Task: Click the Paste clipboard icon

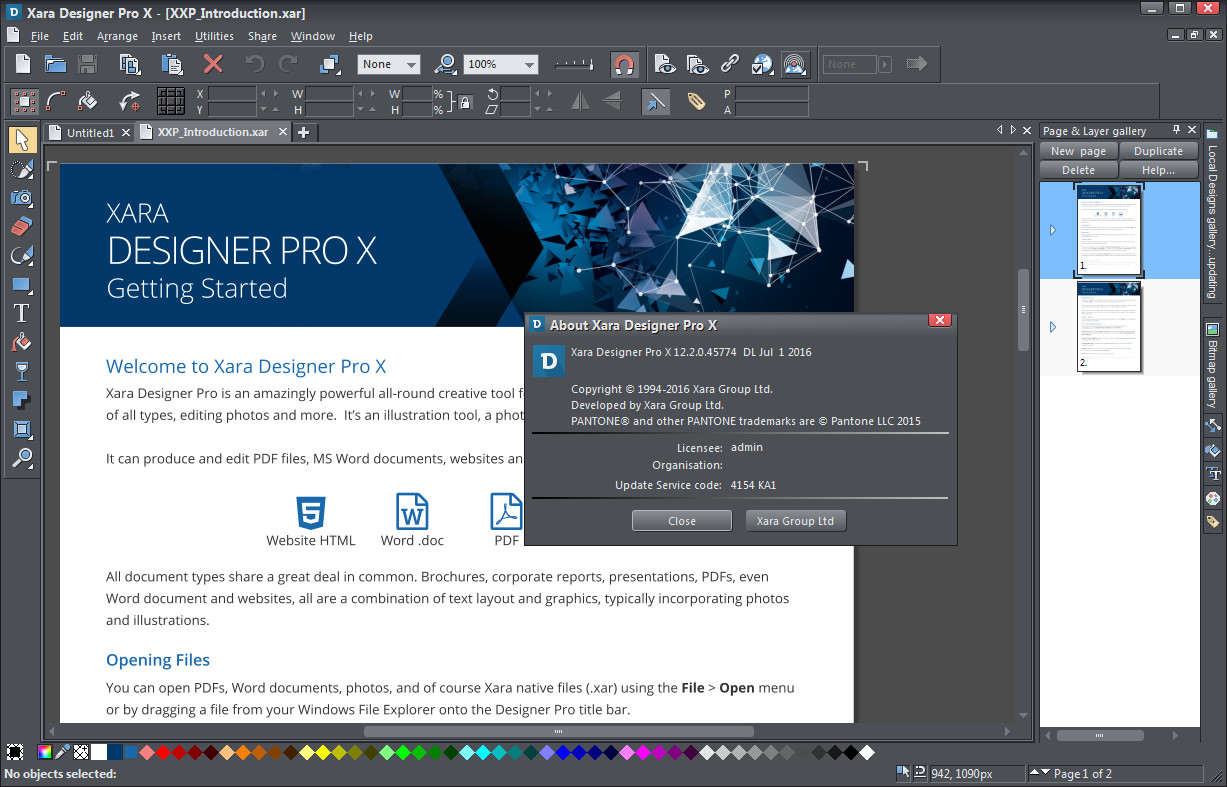Action: [x=171, y=64]
